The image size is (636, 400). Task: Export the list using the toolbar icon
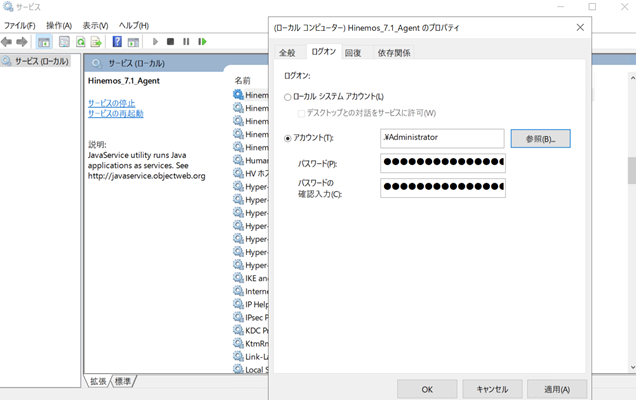(x=96, y=42)
